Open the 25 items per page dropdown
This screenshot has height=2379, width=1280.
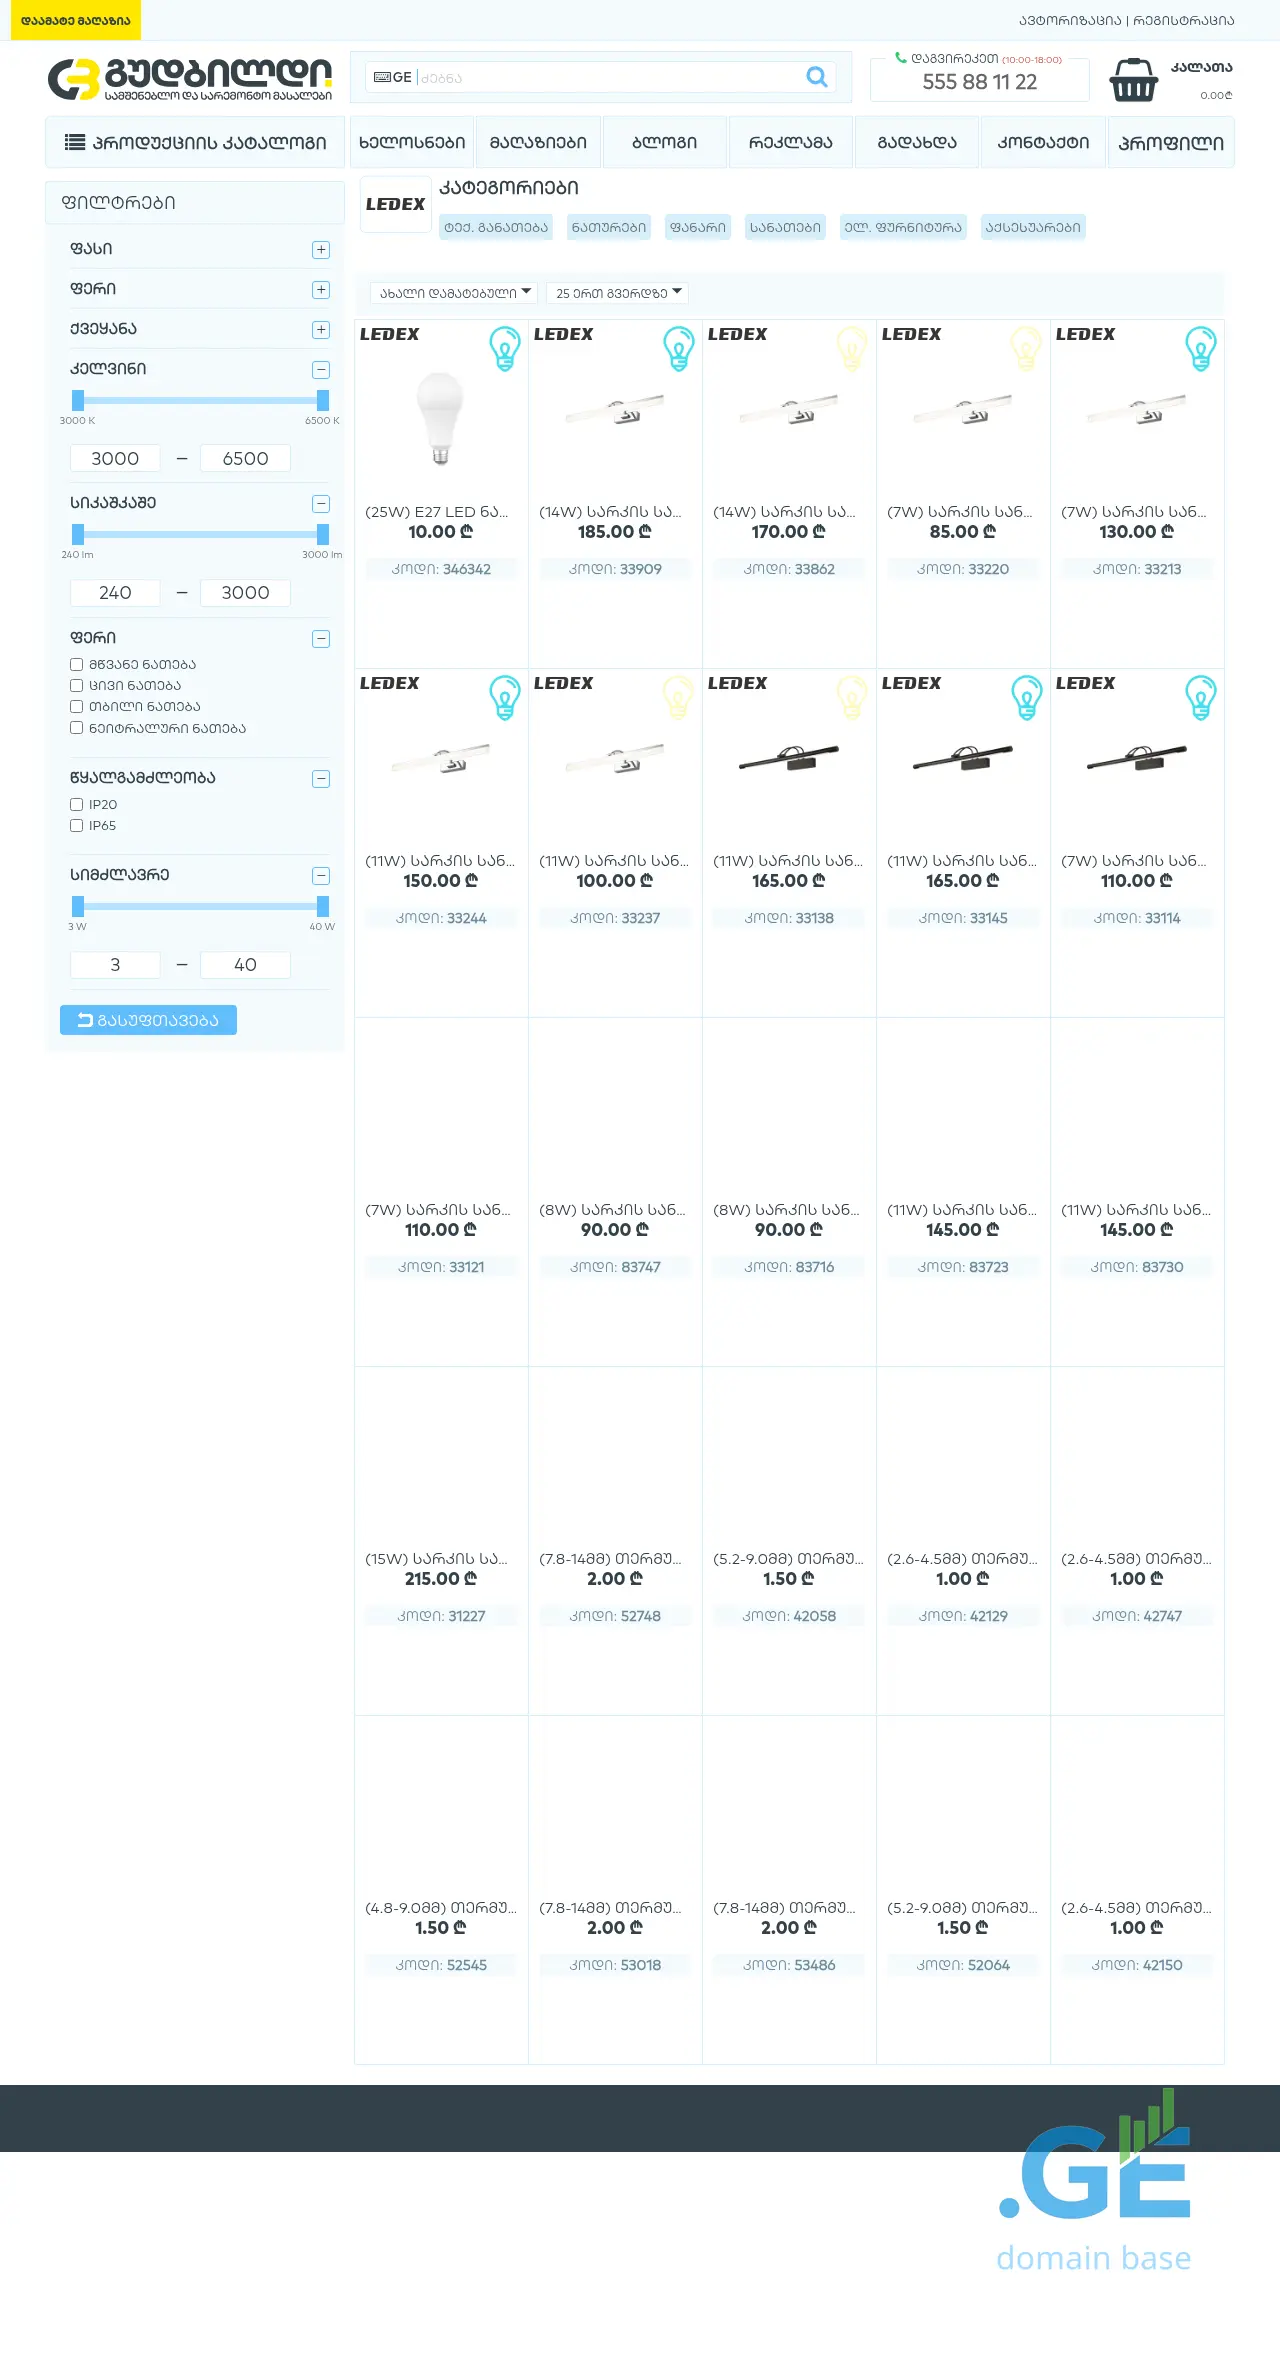pos(619,293)
